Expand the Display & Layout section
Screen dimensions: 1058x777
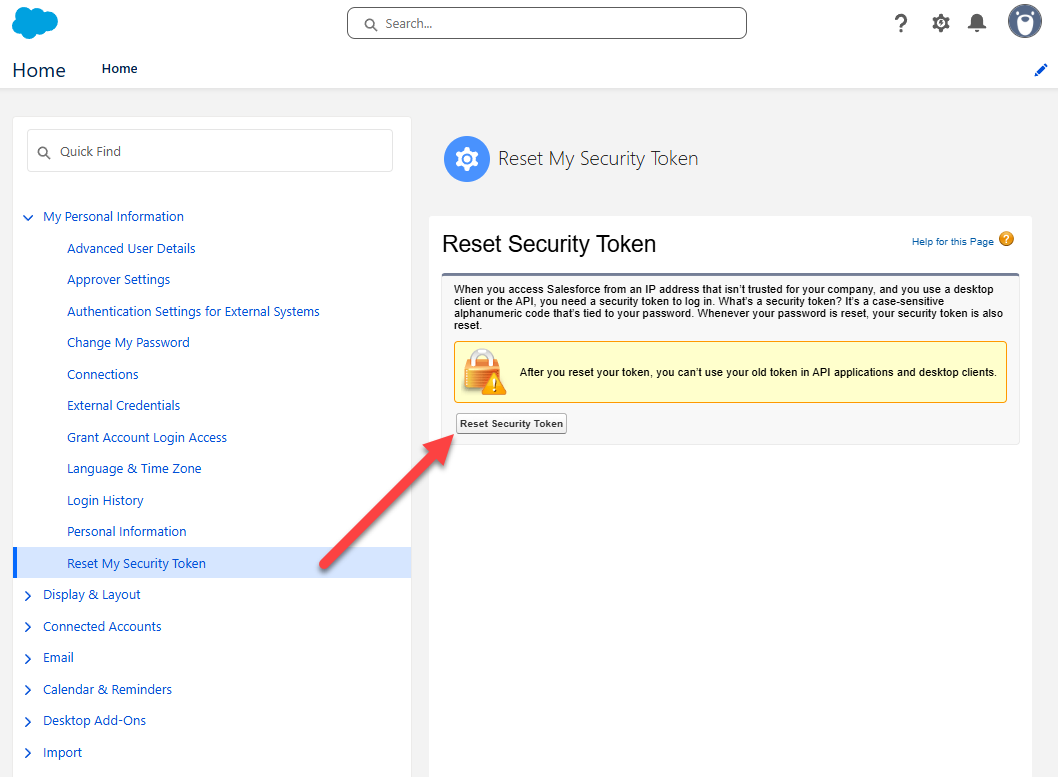[28, 595]
